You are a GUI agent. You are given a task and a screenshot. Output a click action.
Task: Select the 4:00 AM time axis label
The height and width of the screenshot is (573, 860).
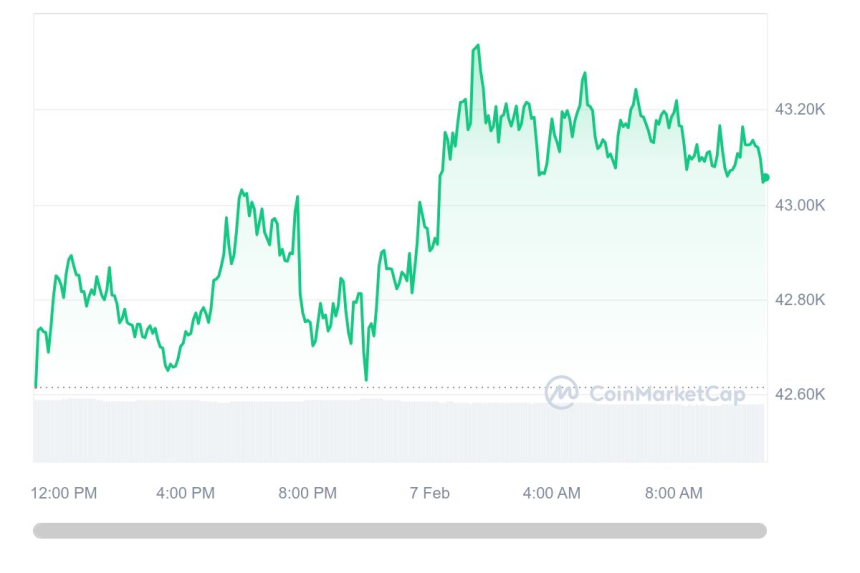[551, 493]
